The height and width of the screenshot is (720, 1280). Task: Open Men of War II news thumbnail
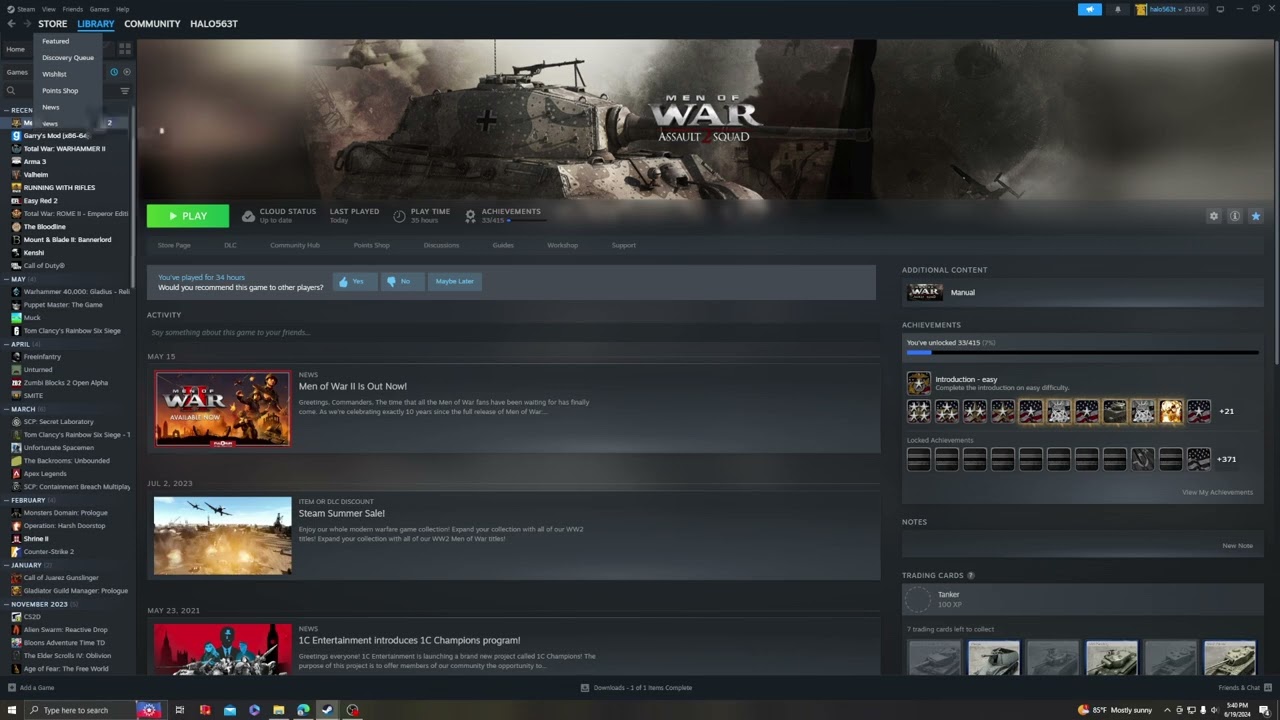[223, 408]
